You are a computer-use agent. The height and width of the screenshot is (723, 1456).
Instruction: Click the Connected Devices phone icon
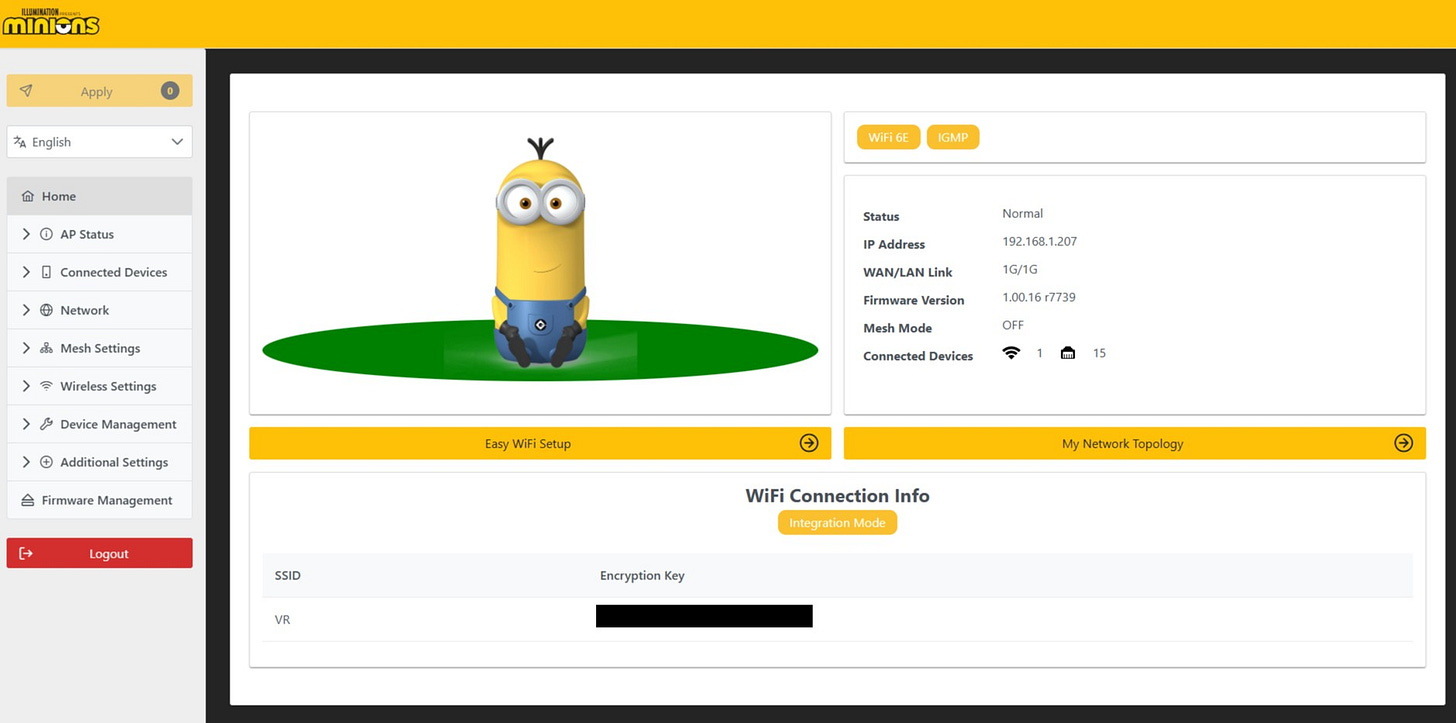(46, 272)
